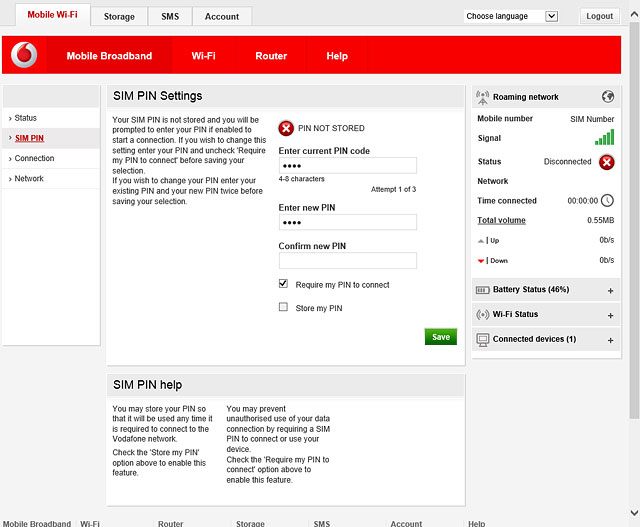Click the green Save button
This screenshot has height=527, width=640.
click(441, 337)
